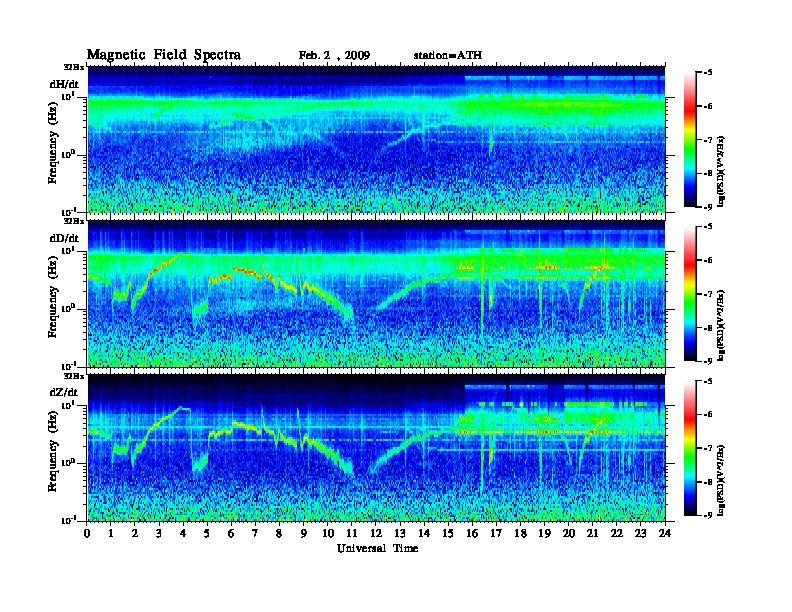Click the "14" tick on the time axis
Image resolution: width=792 pixels, height=612 pixels.
pos(424,533)
